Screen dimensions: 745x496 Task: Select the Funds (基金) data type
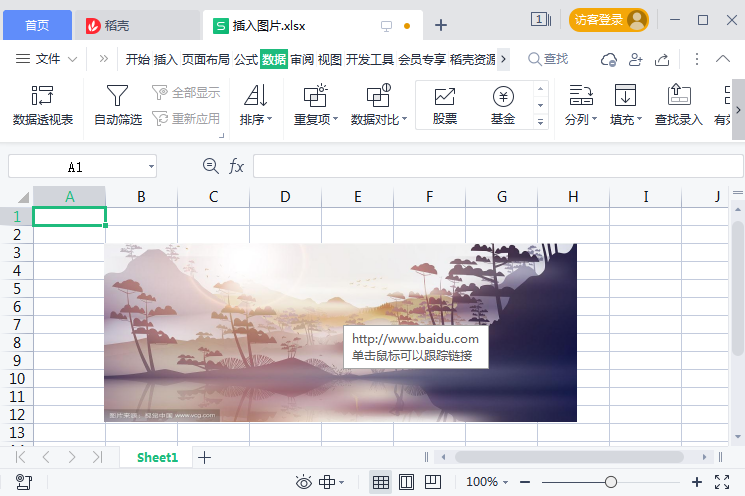click(503, 105)
